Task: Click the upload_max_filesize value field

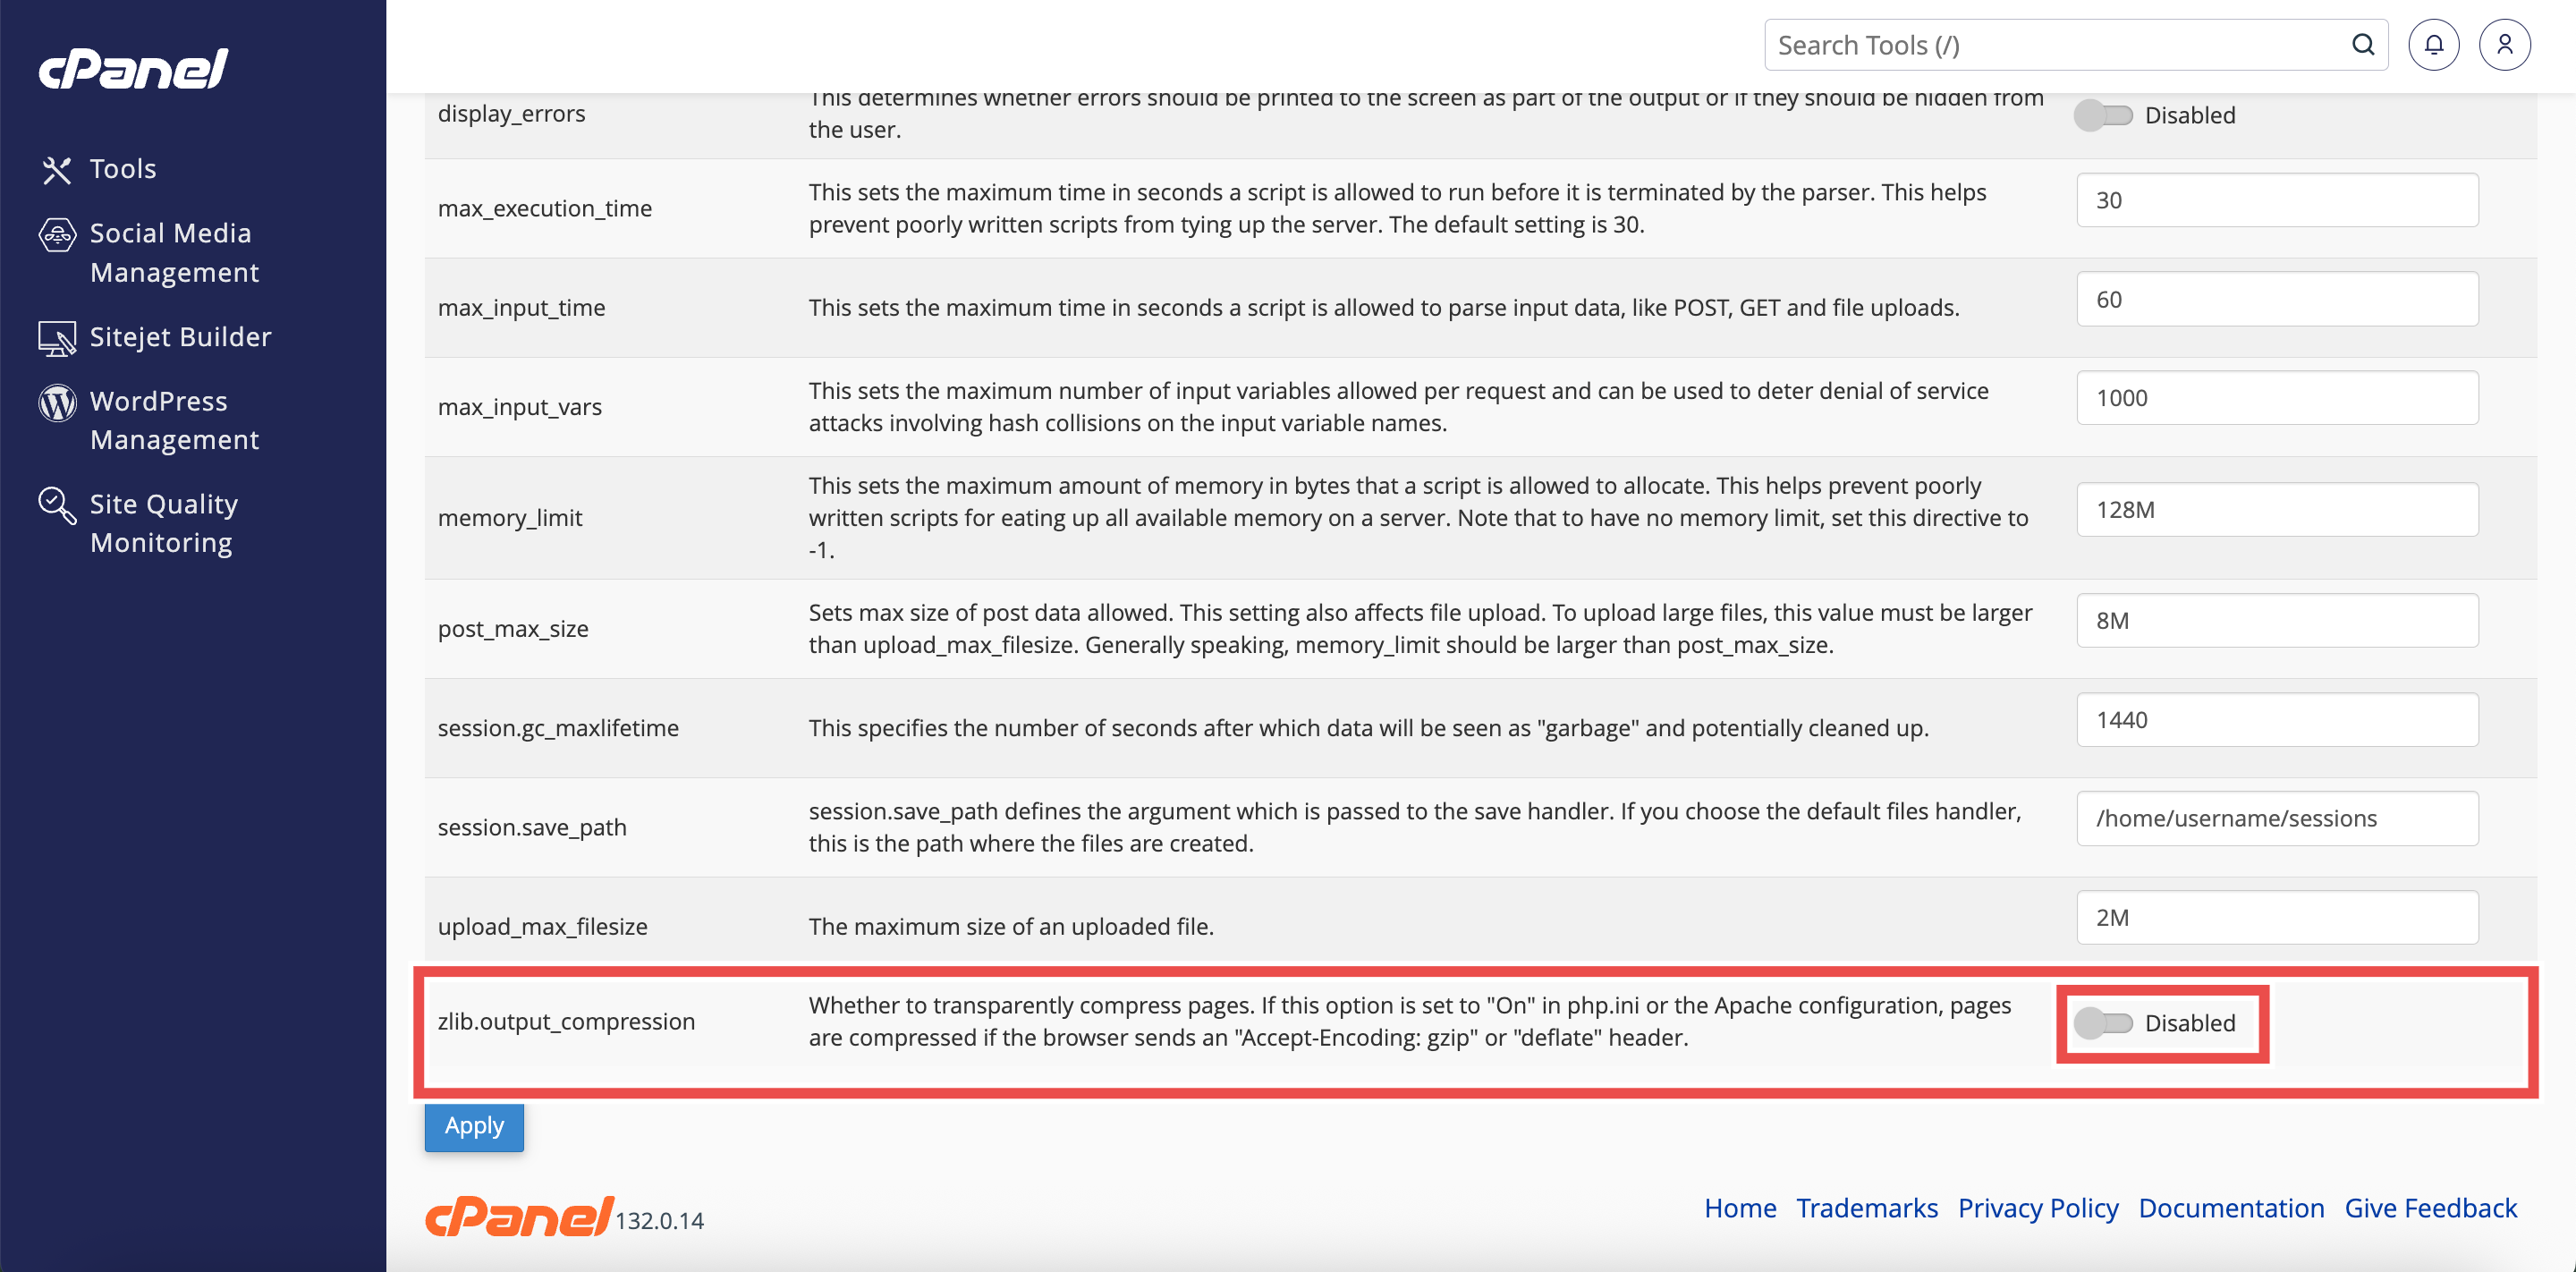Action: 2277,918
